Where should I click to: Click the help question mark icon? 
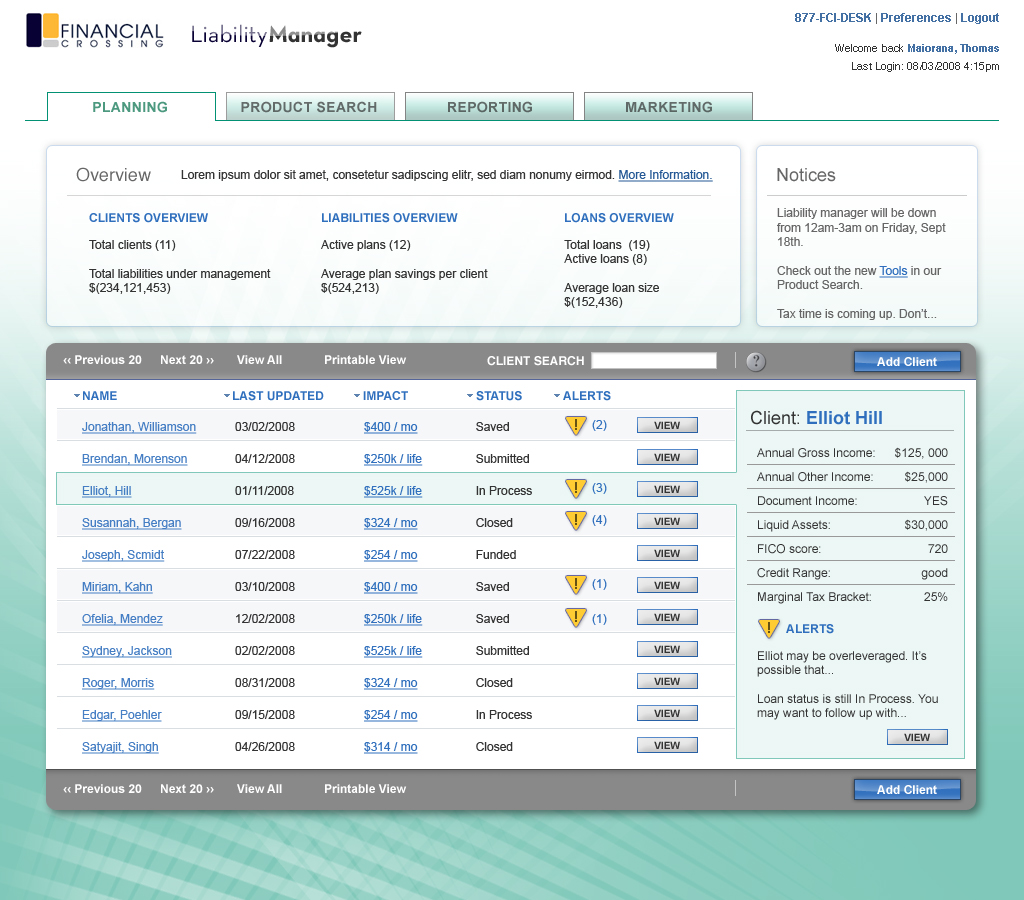tap(756, 362)
